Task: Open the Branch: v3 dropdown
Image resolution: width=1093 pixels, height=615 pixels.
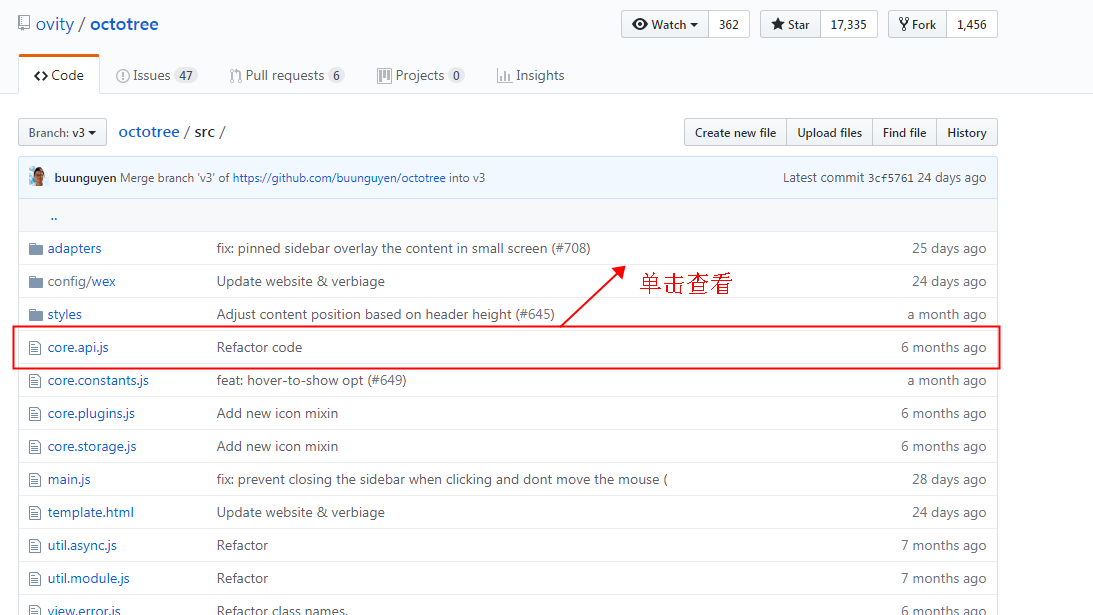Action: (62, 132)
